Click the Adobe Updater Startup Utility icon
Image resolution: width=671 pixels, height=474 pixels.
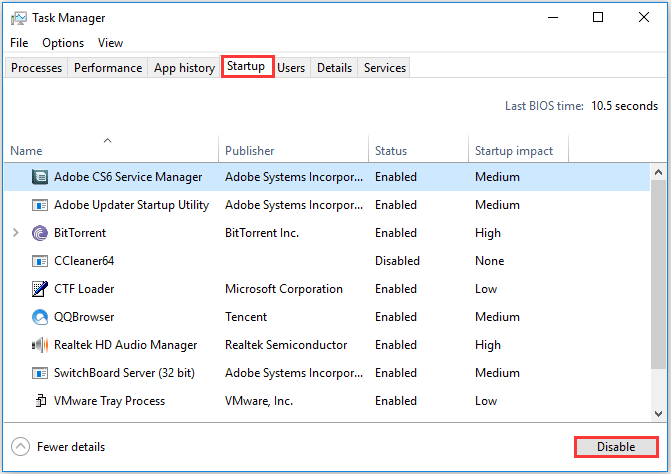(40, 205)
